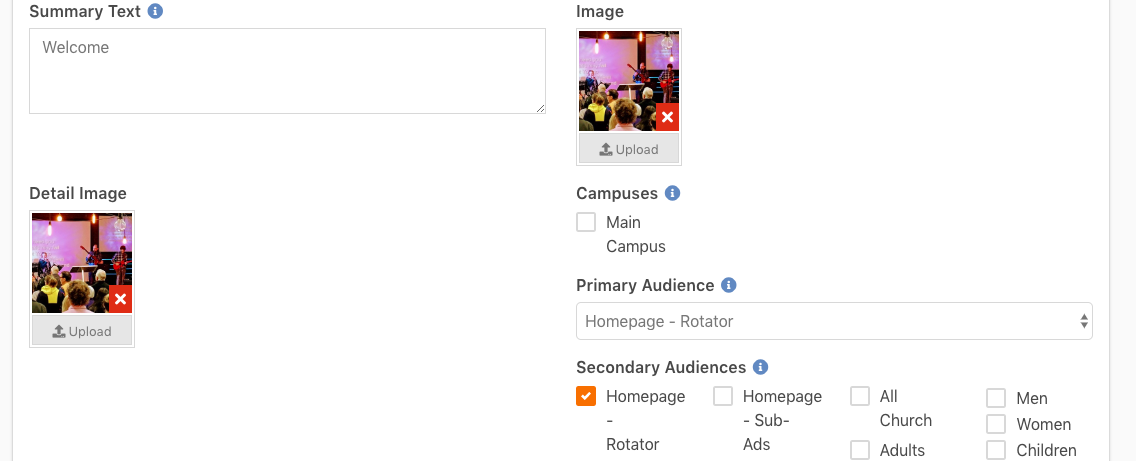Uncheck the Homepage - Rotator secondary audience

pos(586,396)
